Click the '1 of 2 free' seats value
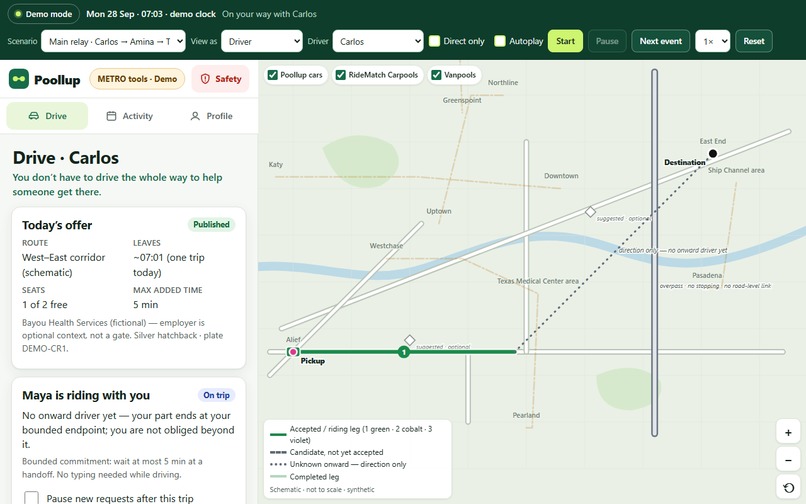Screen dimensions: 806x504 45,304
